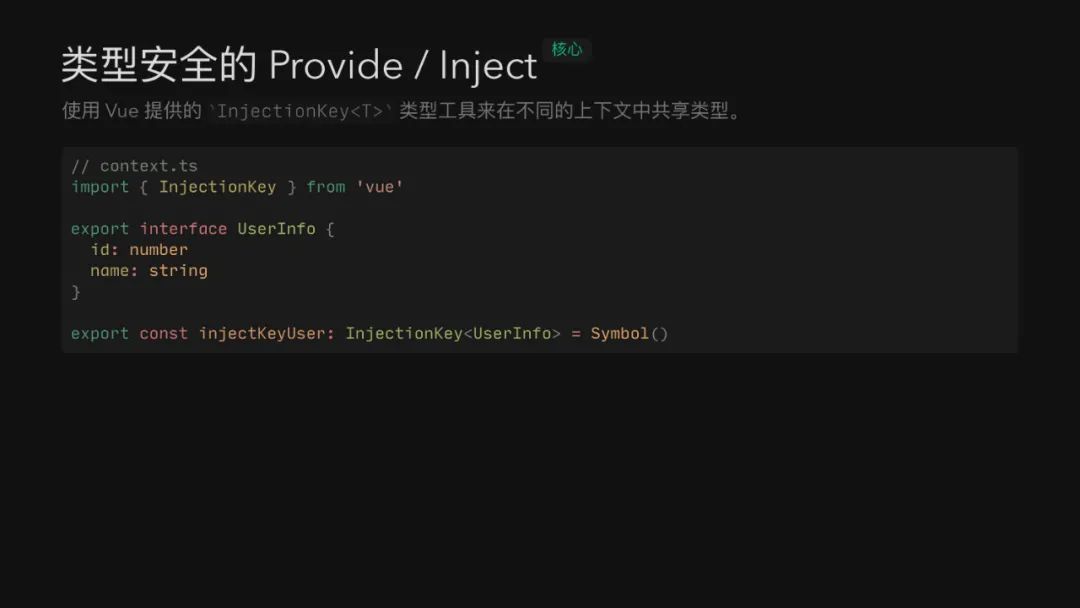Screen dimensions: 1080x608
Task: Click the from keyword in import line
Action: [x=326, y=187]
